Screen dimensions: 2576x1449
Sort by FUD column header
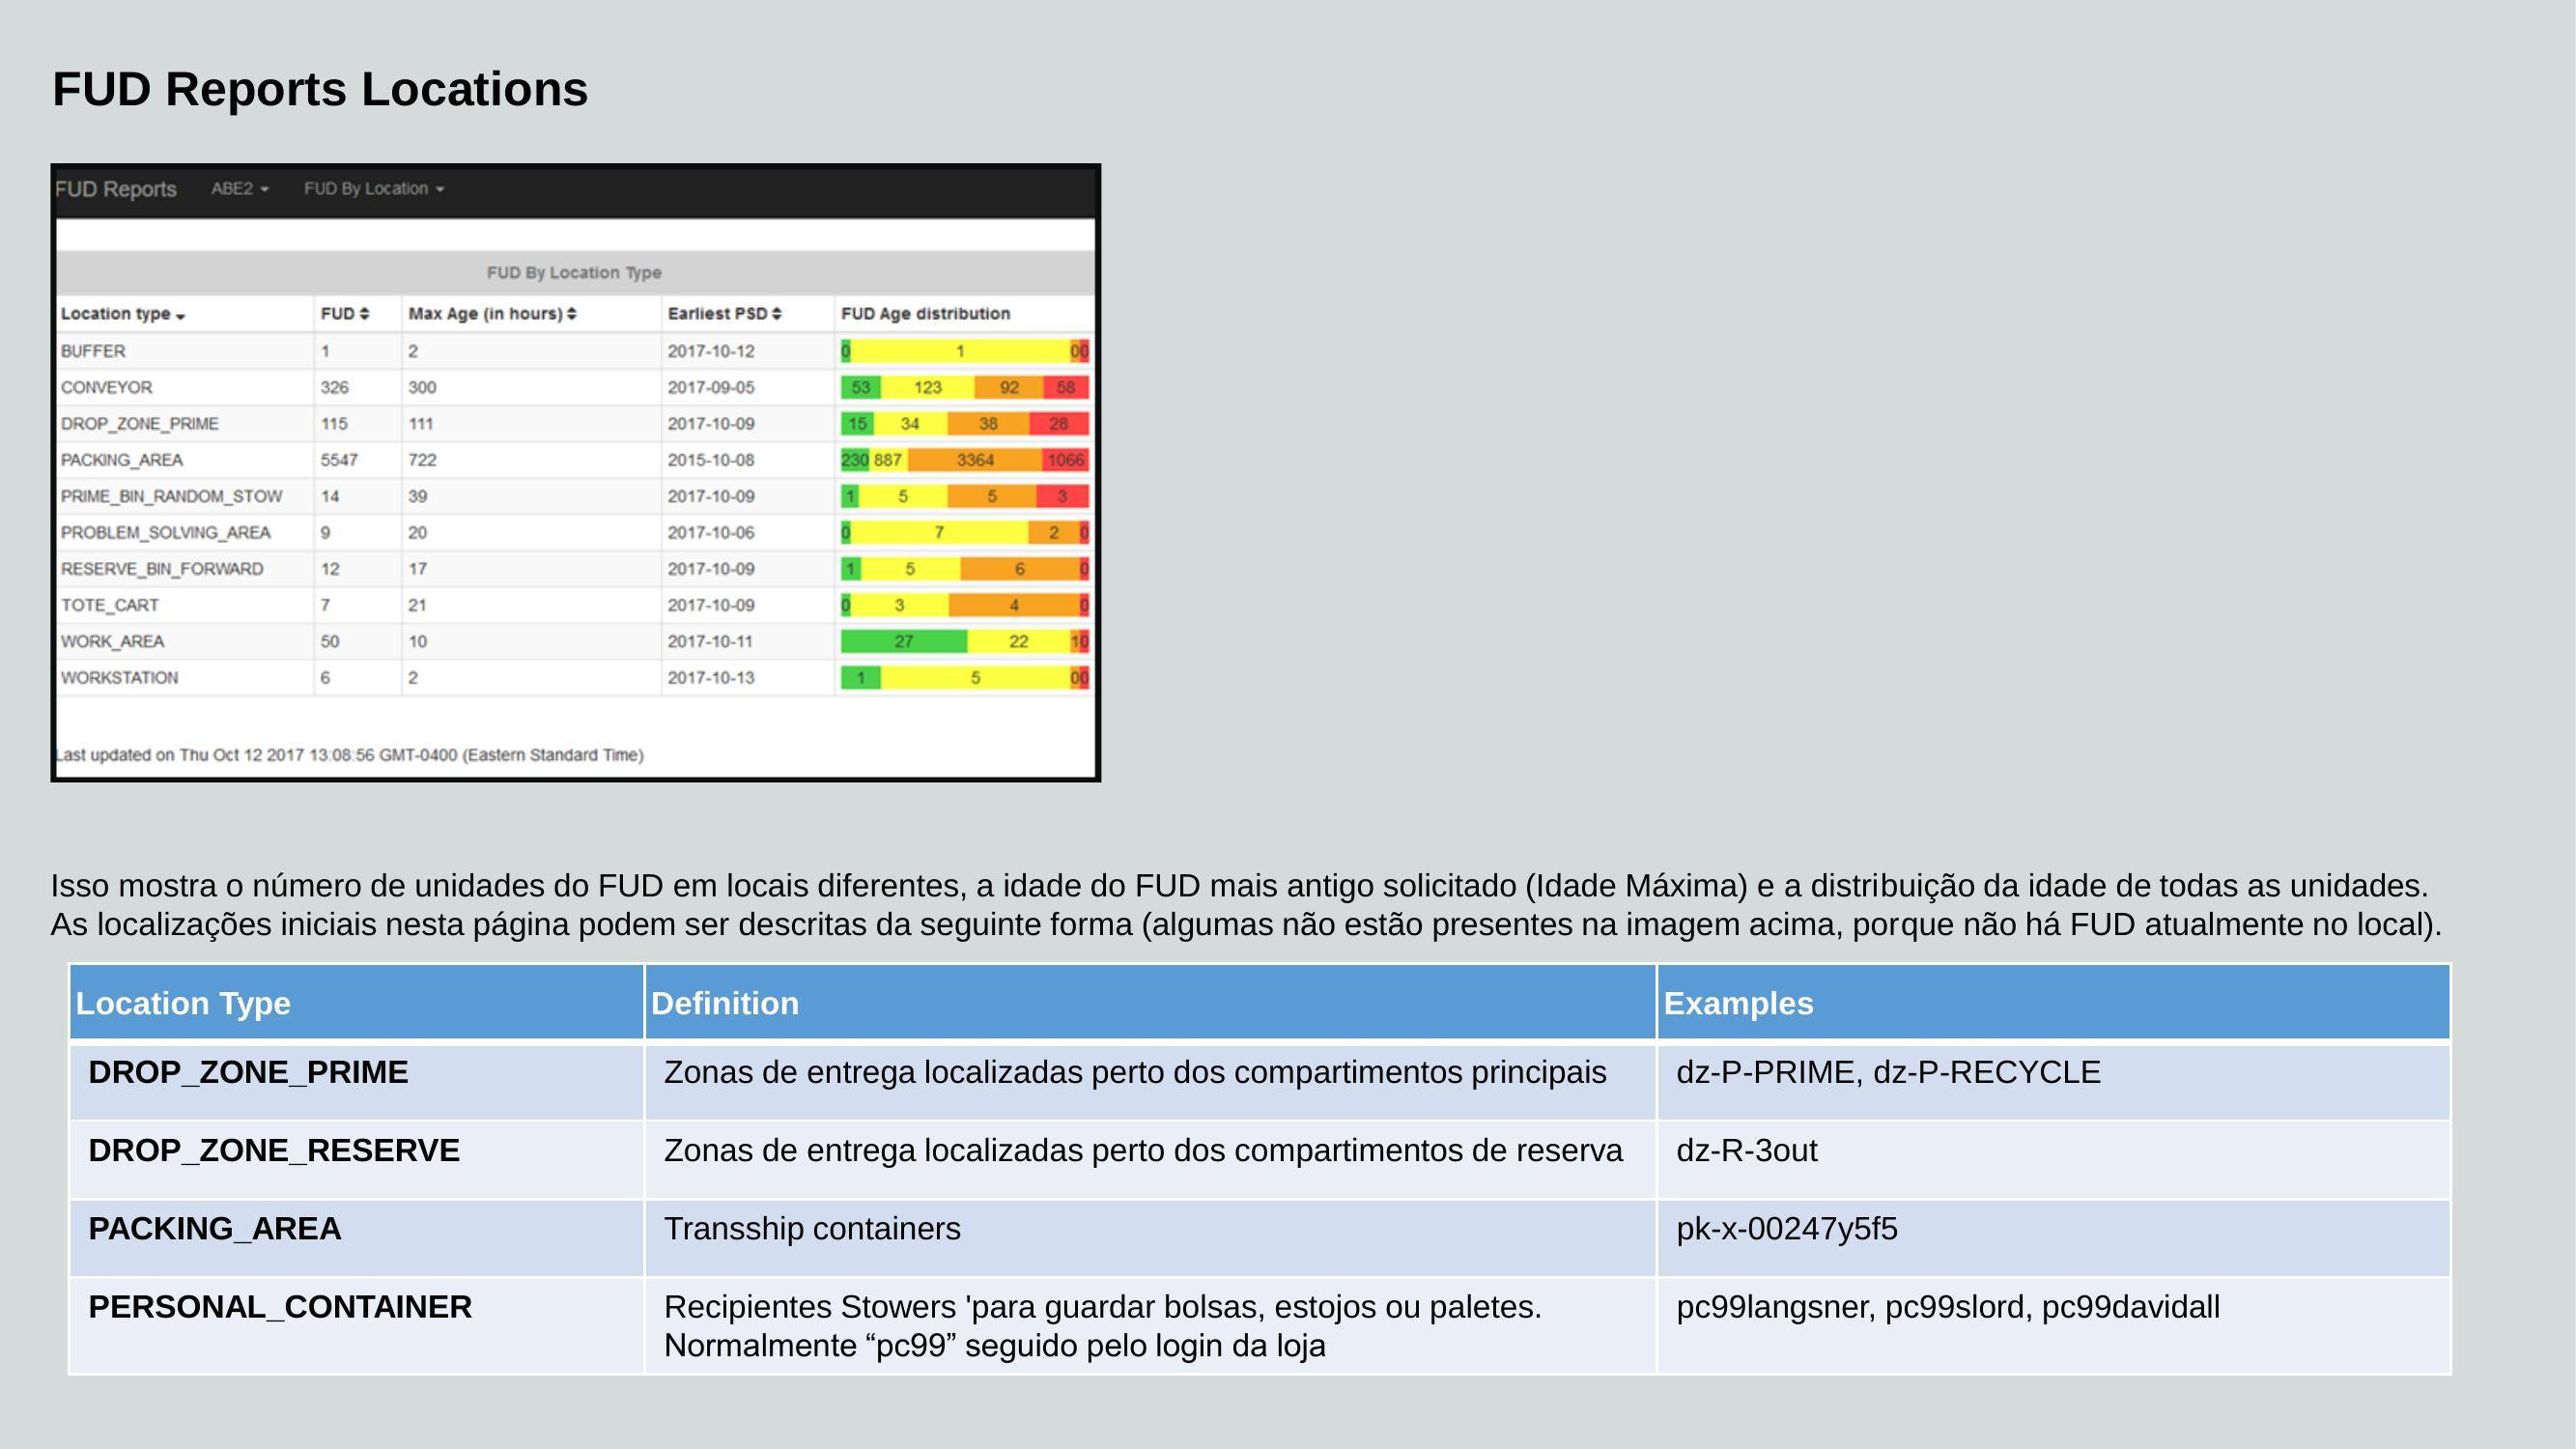click(x=345, y=314)
